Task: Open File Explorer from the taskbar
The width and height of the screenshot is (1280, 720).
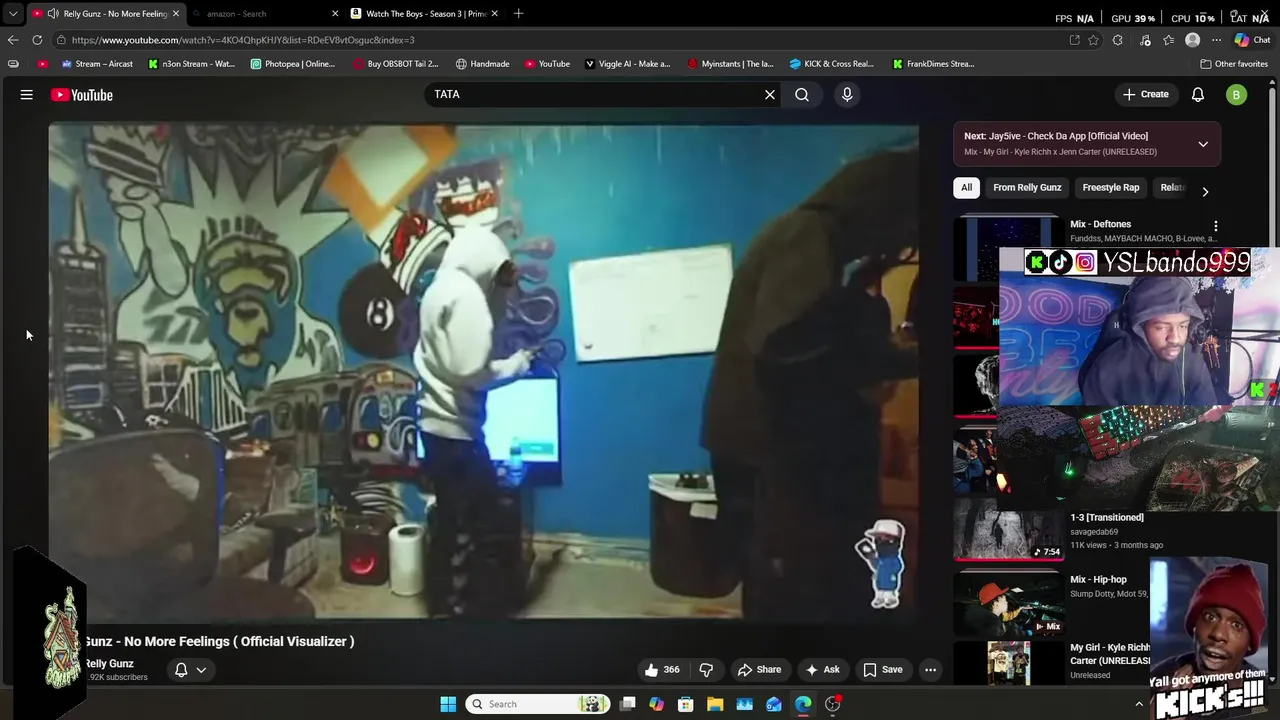Action: [715, 704]
